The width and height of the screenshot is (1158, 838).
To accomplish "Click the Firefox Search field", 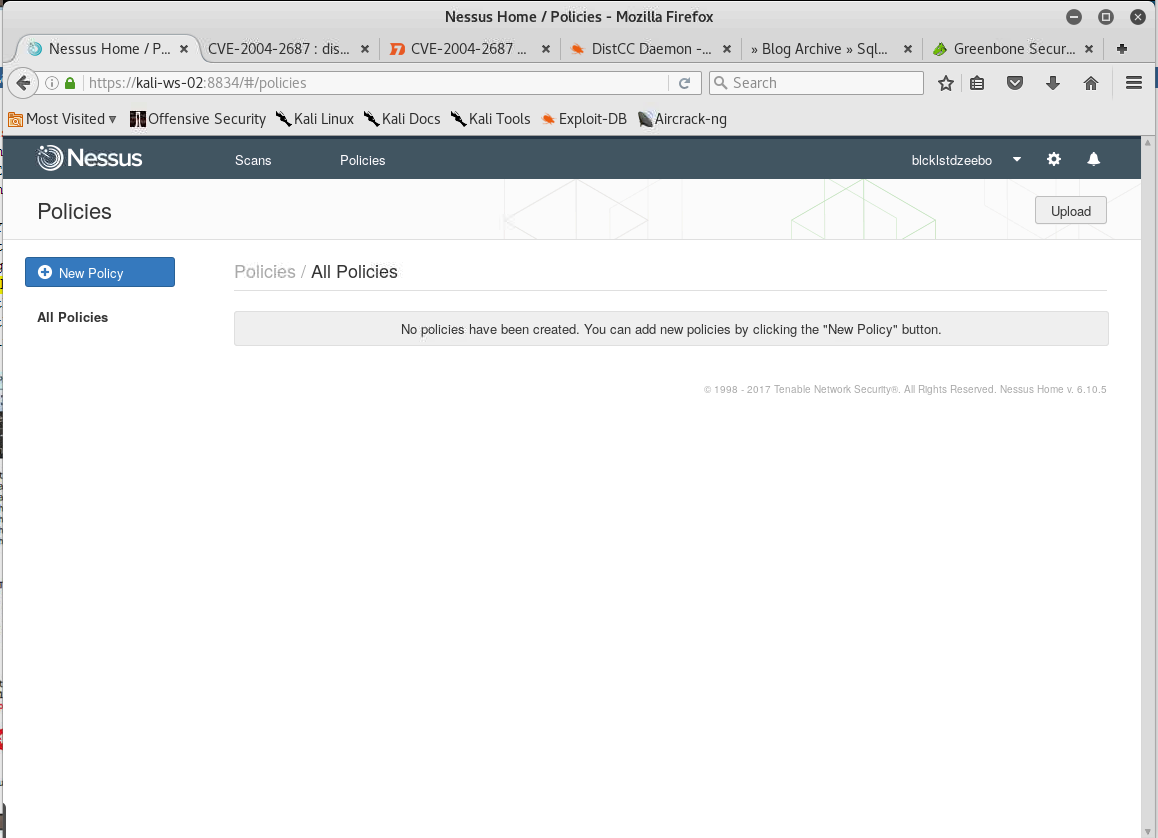I will coord(816,83).
